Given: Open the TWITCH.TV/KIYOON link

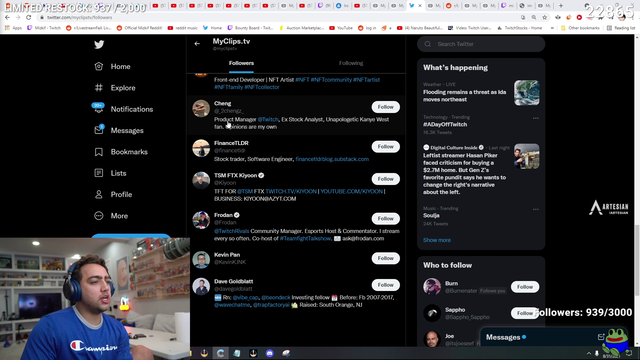Looking at the screenshot, I should click(x=291, y=191).
